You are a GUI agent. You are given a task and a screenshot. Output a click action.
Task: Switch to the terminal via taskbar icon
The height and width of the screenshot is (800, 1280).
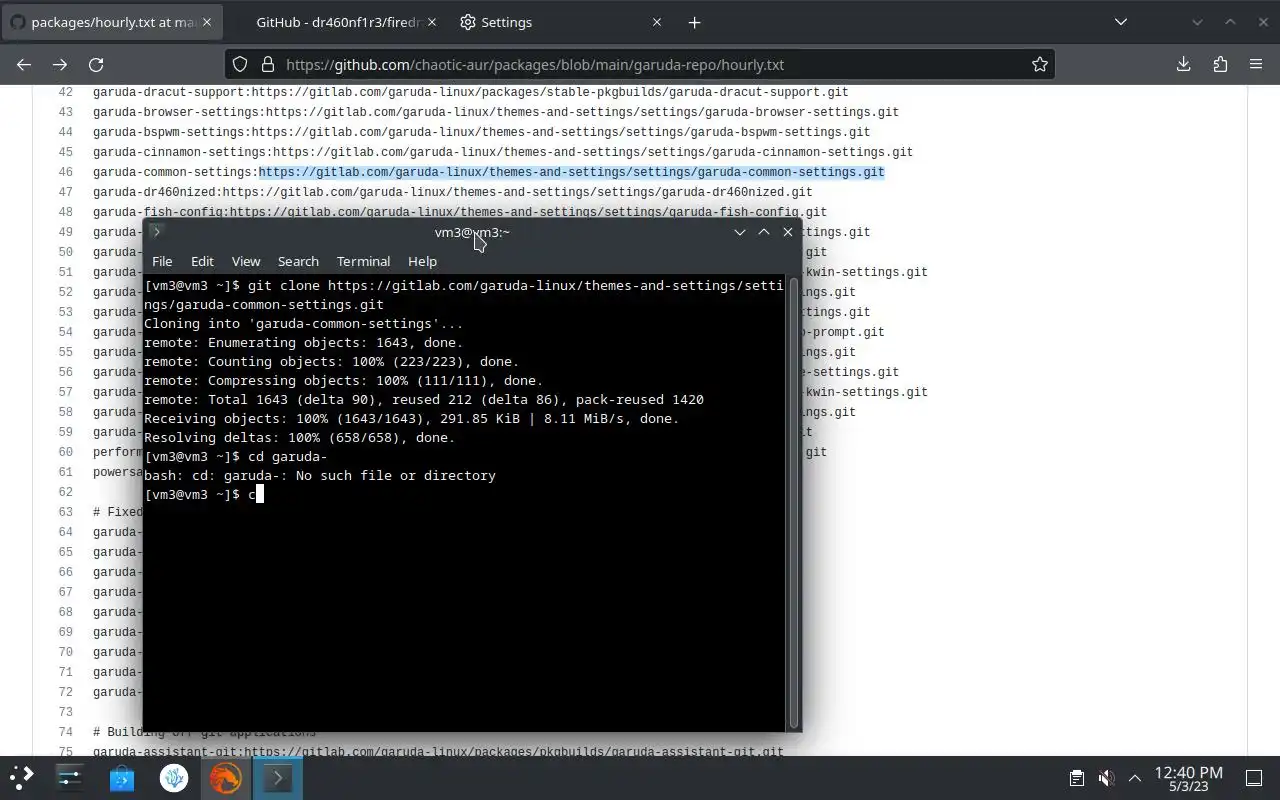[278, 778]
